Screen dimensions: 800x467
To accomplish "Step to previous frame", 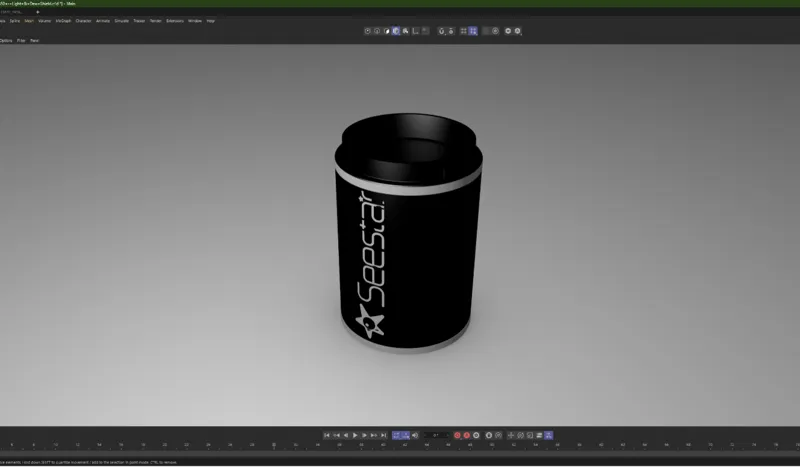I will tap(346, 435).
